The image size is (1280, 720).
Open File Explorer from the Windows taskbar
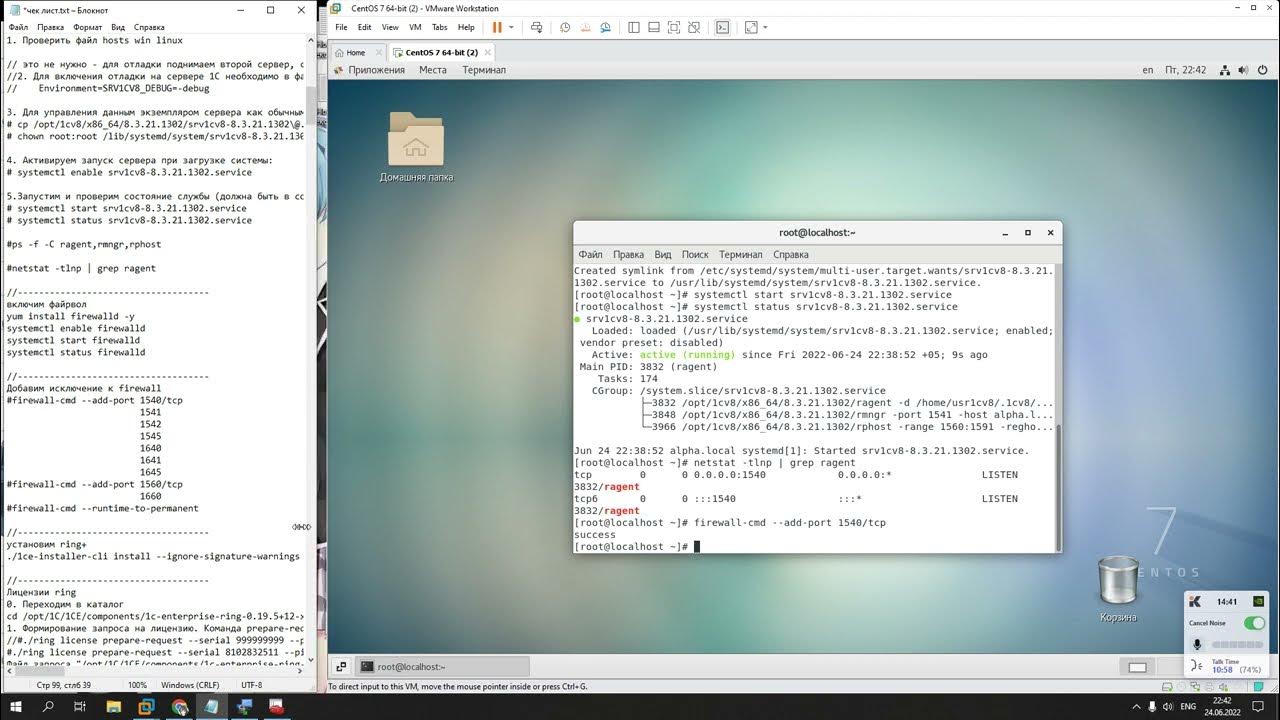tap(114, 706)
